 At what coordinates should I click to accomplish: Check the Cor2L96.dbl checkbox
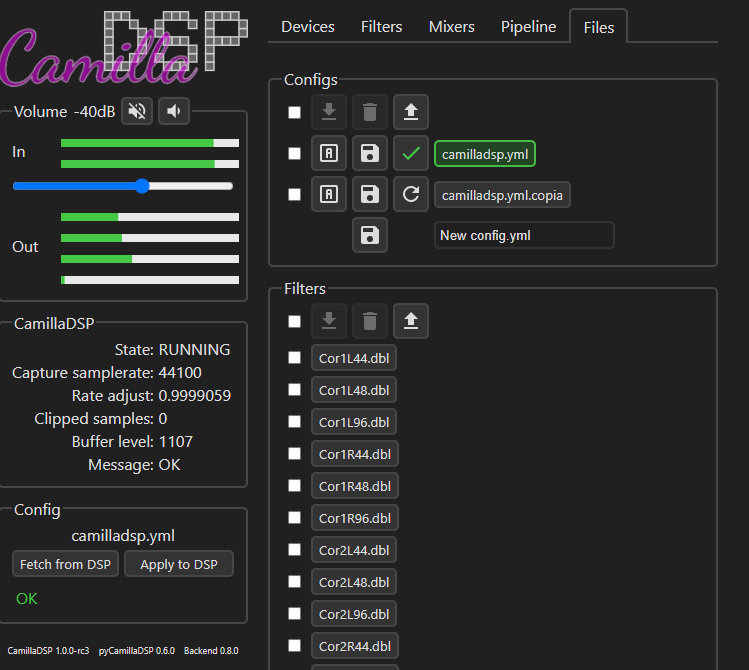point(295,614)
